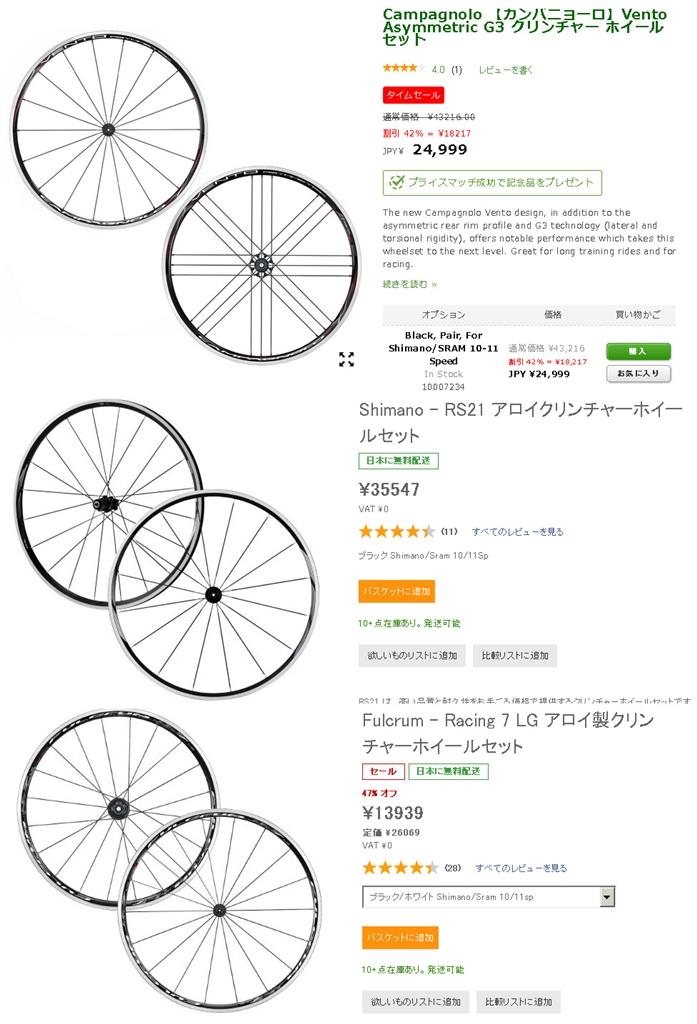Add Shimano RS21 to basket

[397, 591]
